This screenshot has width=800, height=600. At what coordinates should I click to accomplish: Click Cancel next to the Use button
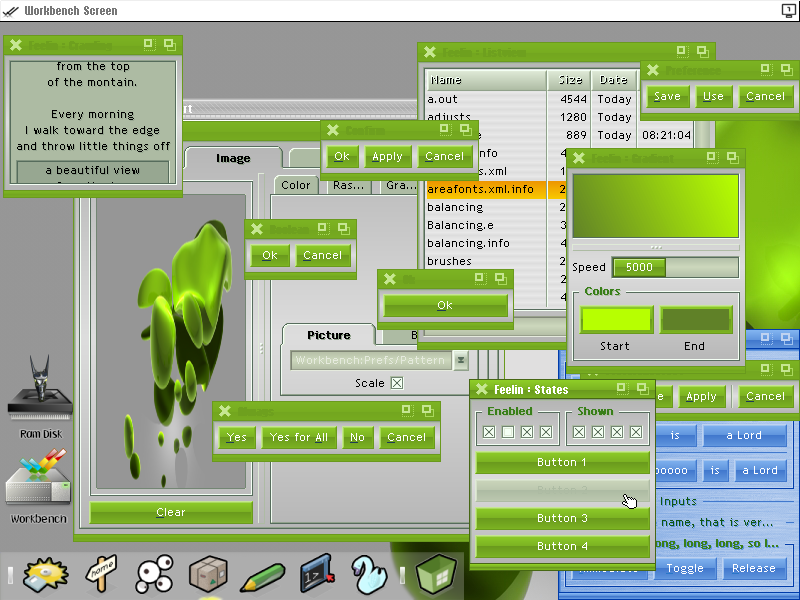pos(766,96)
